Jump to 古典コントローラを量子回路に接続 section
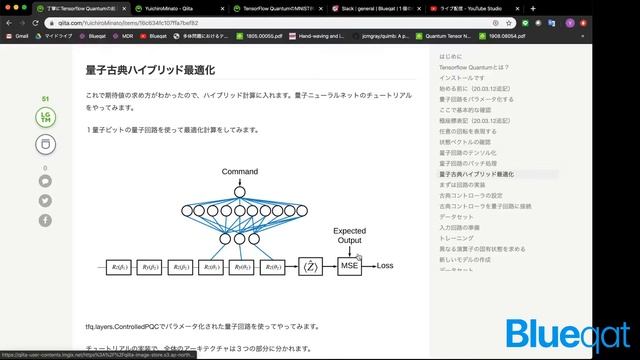Screen dimensions: 640x360 click(x=485, y=206)
